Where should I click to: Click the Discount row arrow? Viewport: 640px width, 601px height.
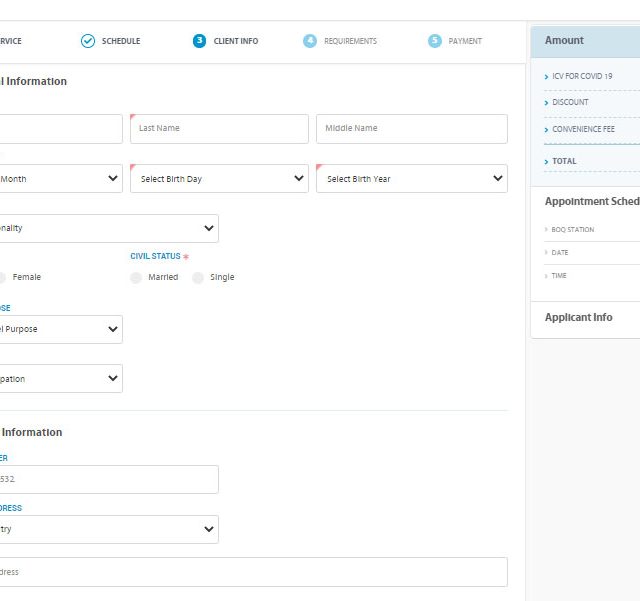546,102
